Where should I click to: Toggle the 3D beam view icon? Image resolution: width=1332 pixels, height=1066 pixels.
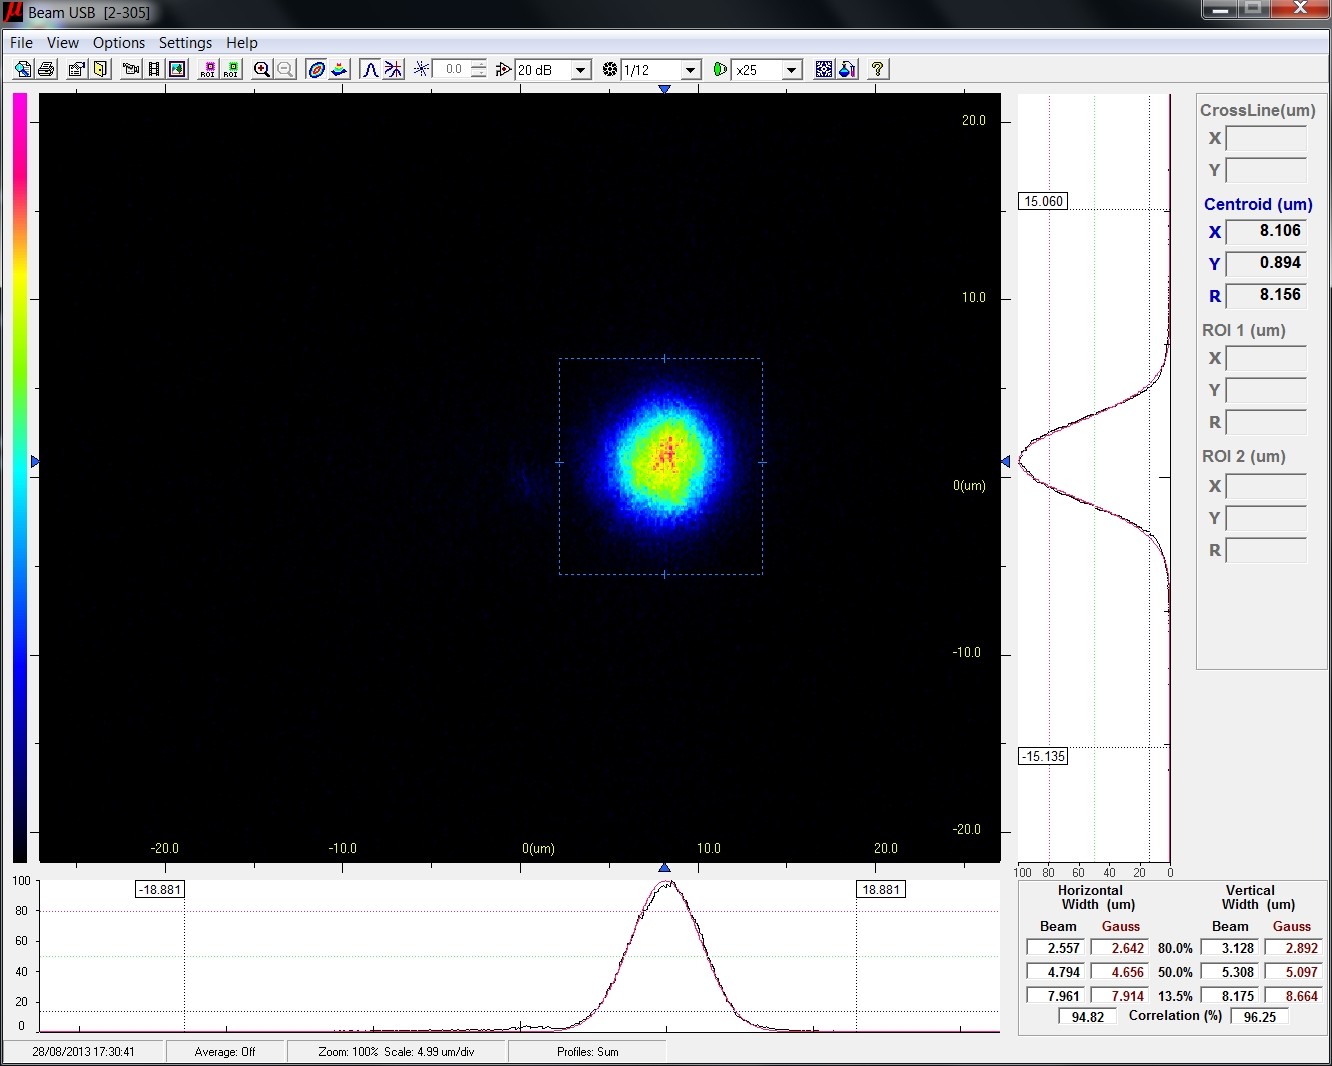pos(340,69)
